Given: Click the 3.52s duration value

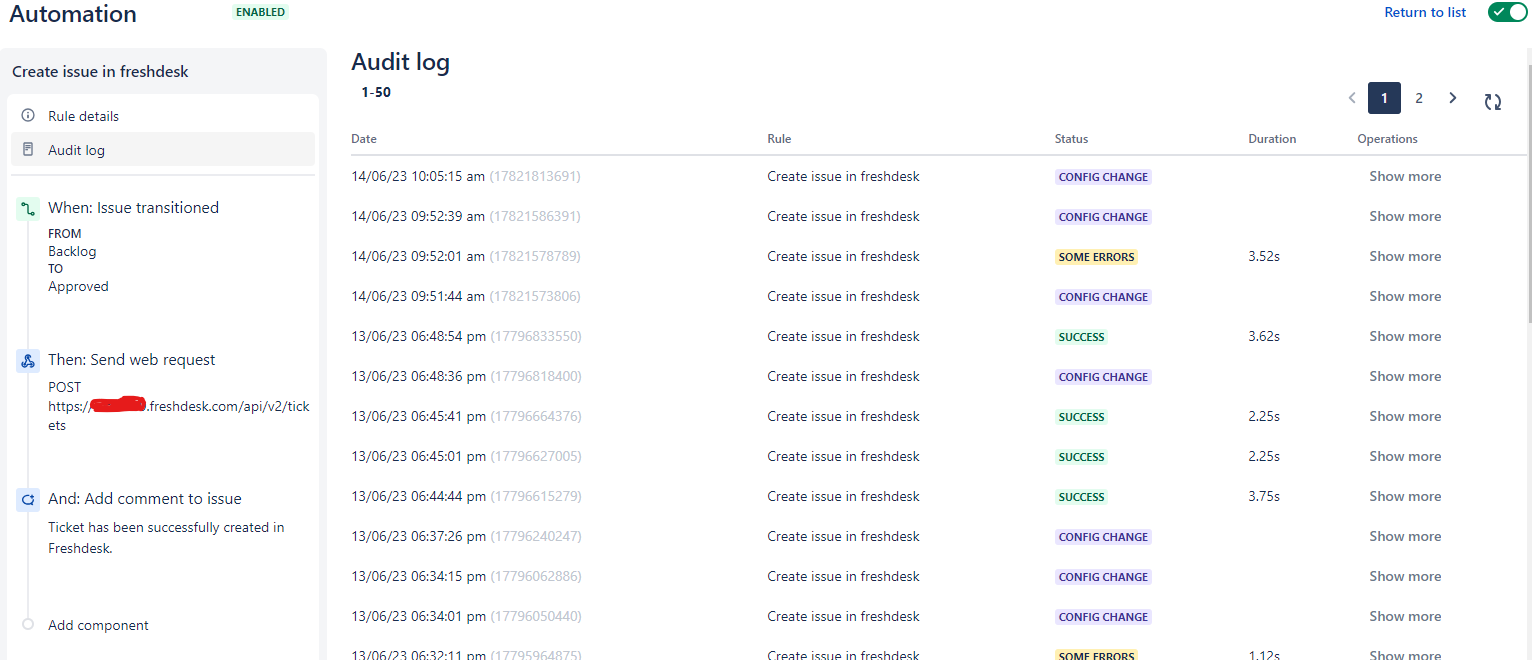Looking at the screenshot, I should pos(1264,256).
